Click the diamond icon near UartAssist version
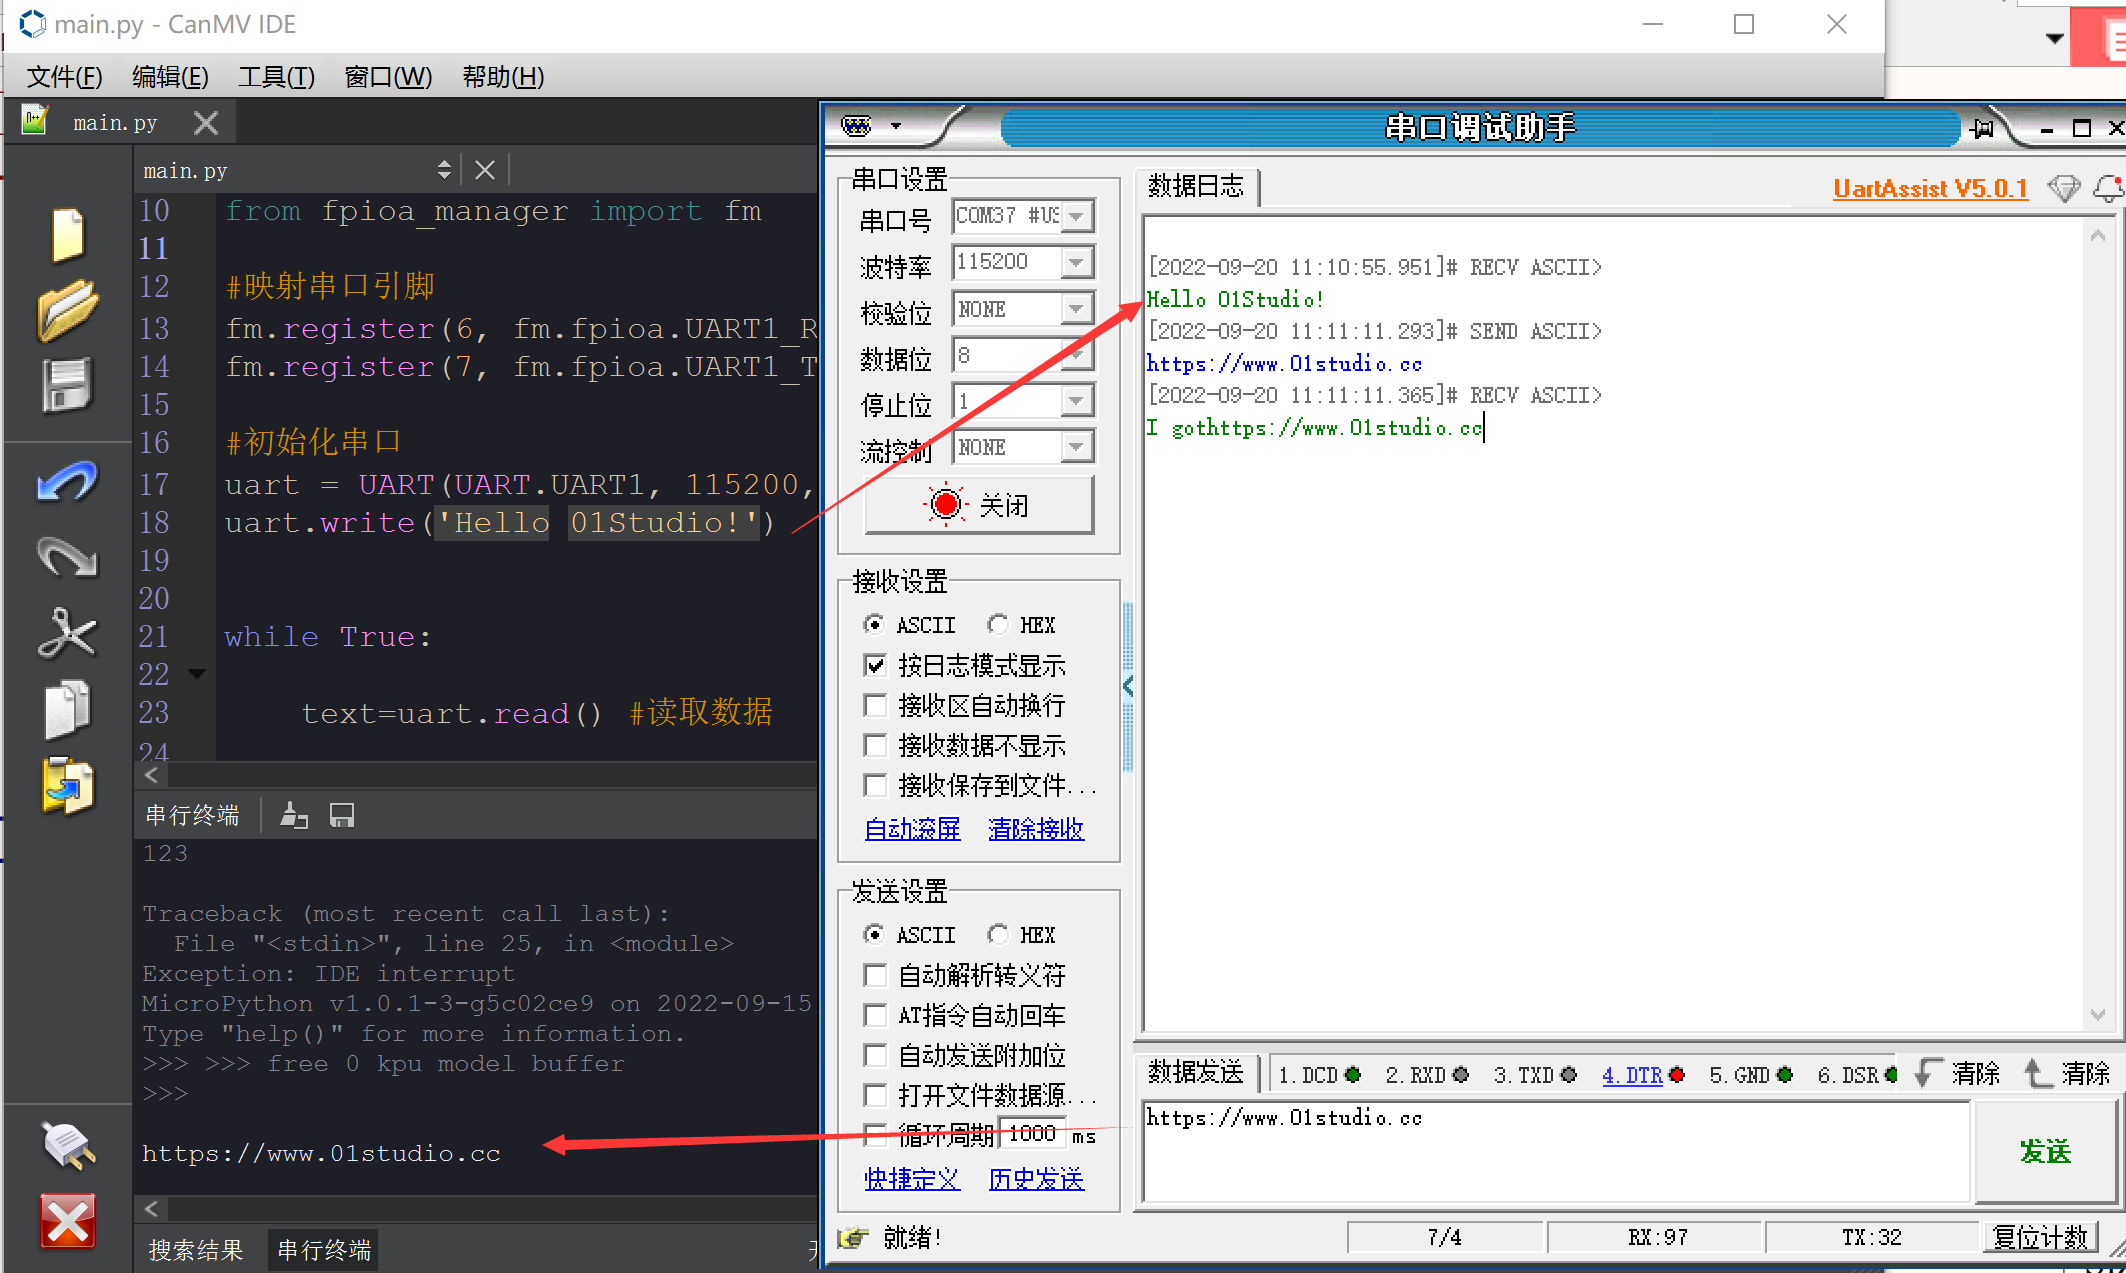The width and height of the screenshot is (2126, 1273). (x=2063, y=188)
